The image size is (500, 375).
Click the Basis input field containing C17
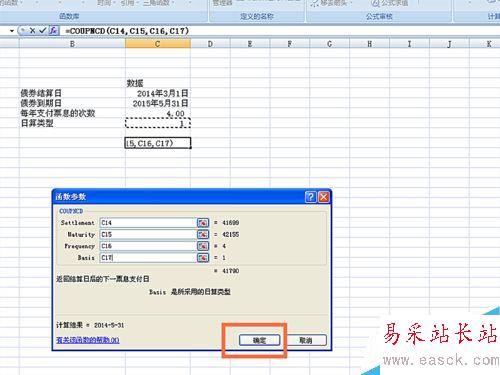tap(148, 258)
